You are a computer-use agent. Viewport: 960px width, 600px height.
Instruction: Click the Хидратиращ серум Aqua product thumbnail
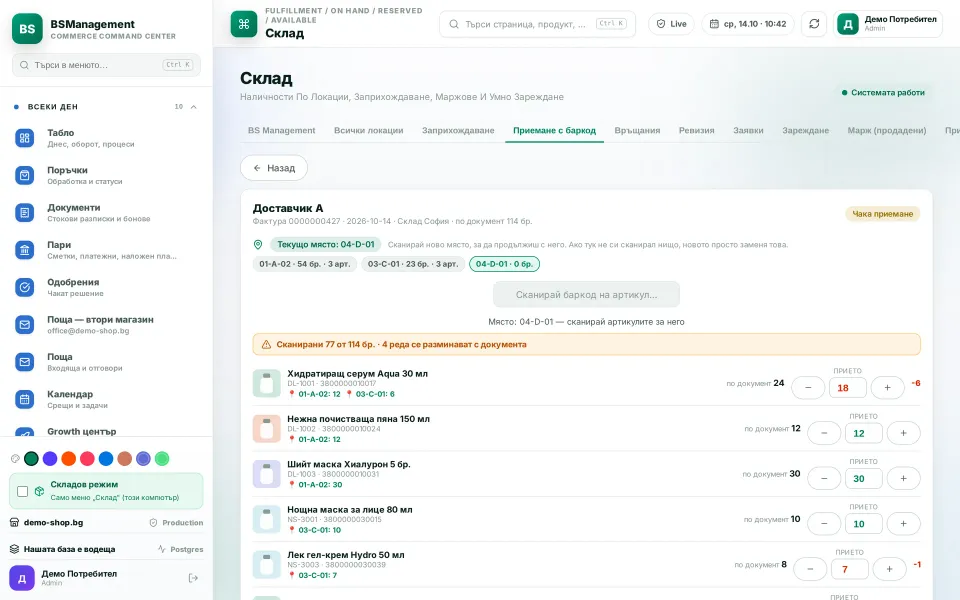[x=266, y=383]
